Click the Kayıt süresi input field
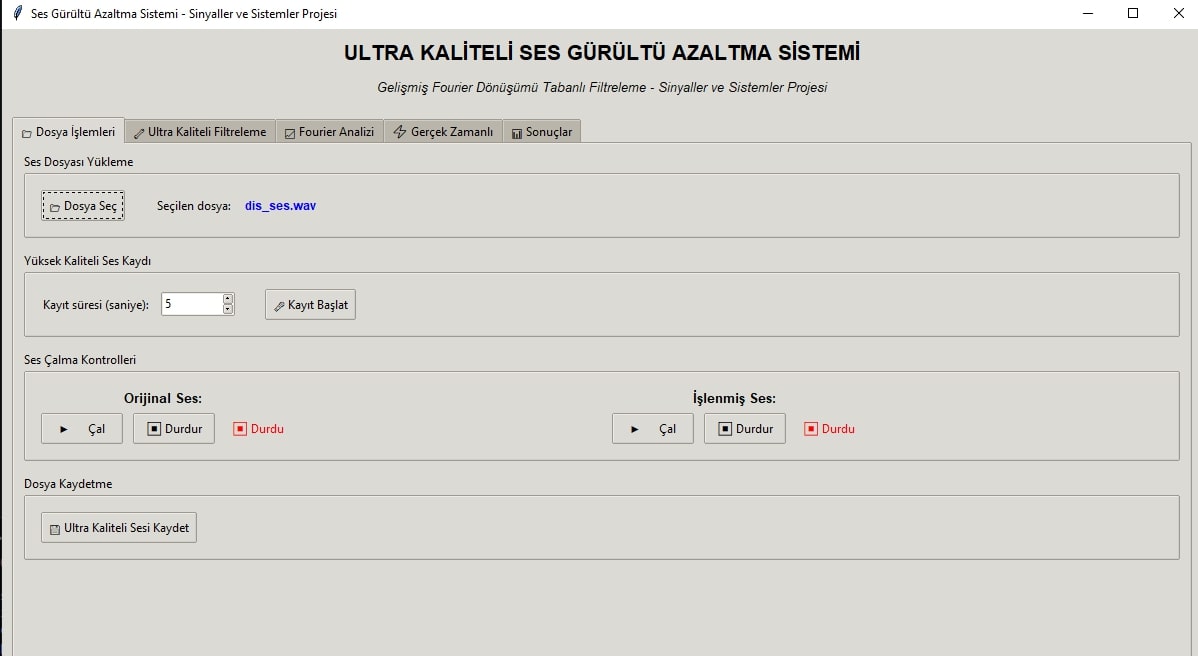Screen dimensions: 1198x656 coord(190,304)
